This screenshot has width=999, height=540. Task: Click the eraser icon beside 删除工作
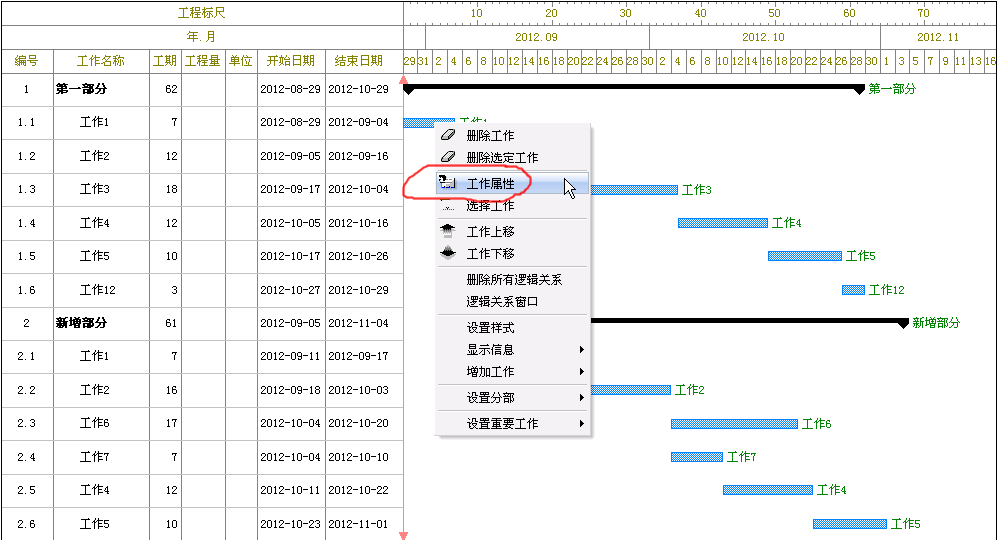448,135
